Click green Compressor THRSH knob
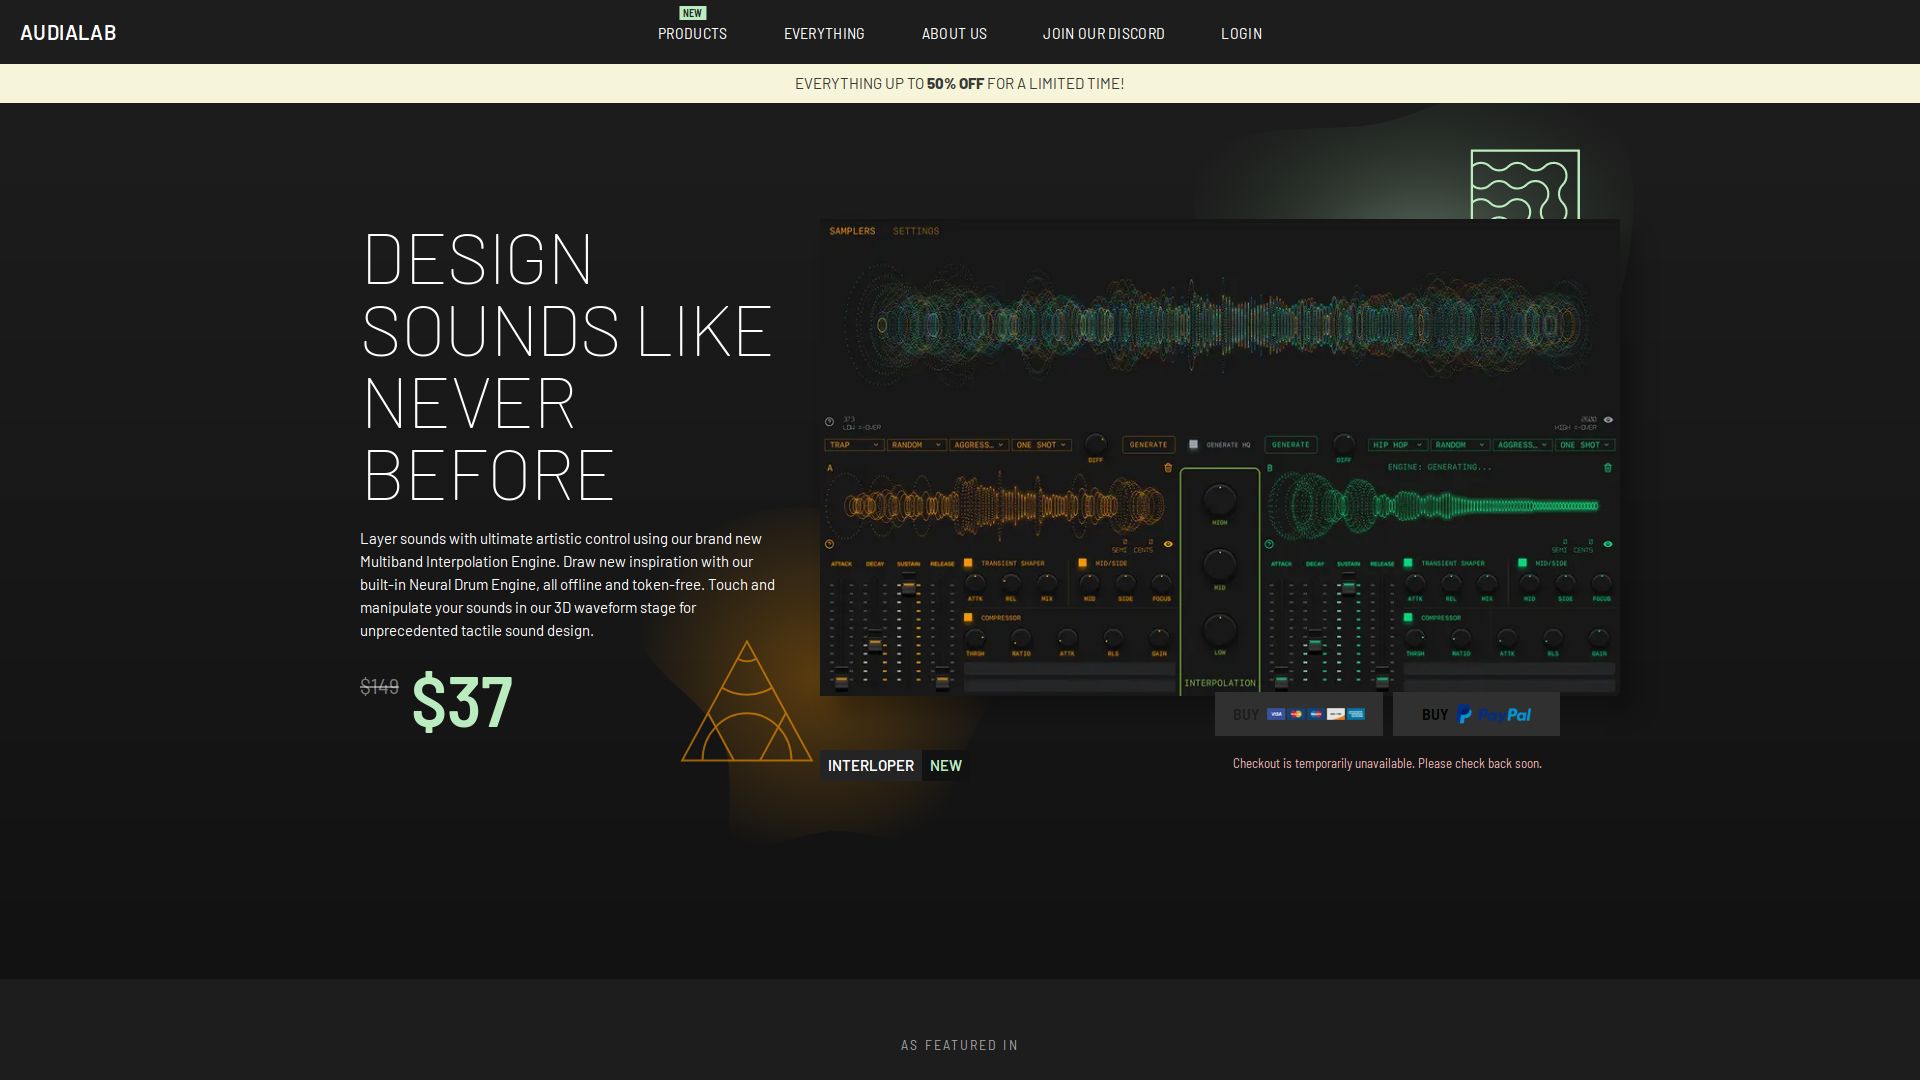1920x1080 pixels. click(x=1415, y=638)
